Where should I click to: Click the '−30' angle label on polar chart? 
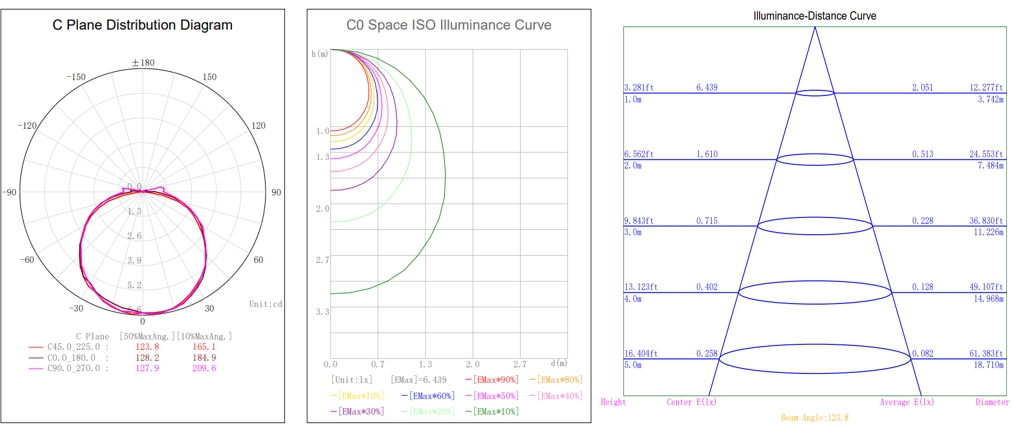(76, 308)
